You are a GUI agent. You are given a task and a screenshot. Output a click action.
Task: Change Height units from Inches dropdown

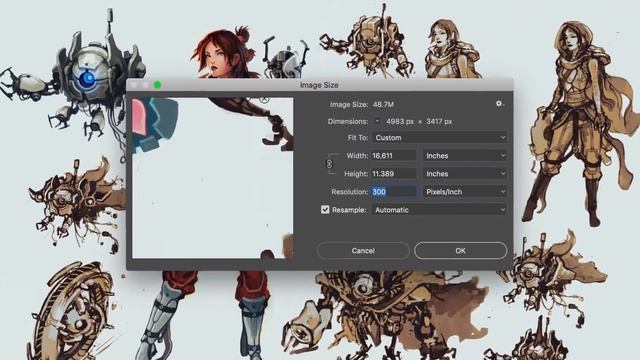tap(465, 173)
